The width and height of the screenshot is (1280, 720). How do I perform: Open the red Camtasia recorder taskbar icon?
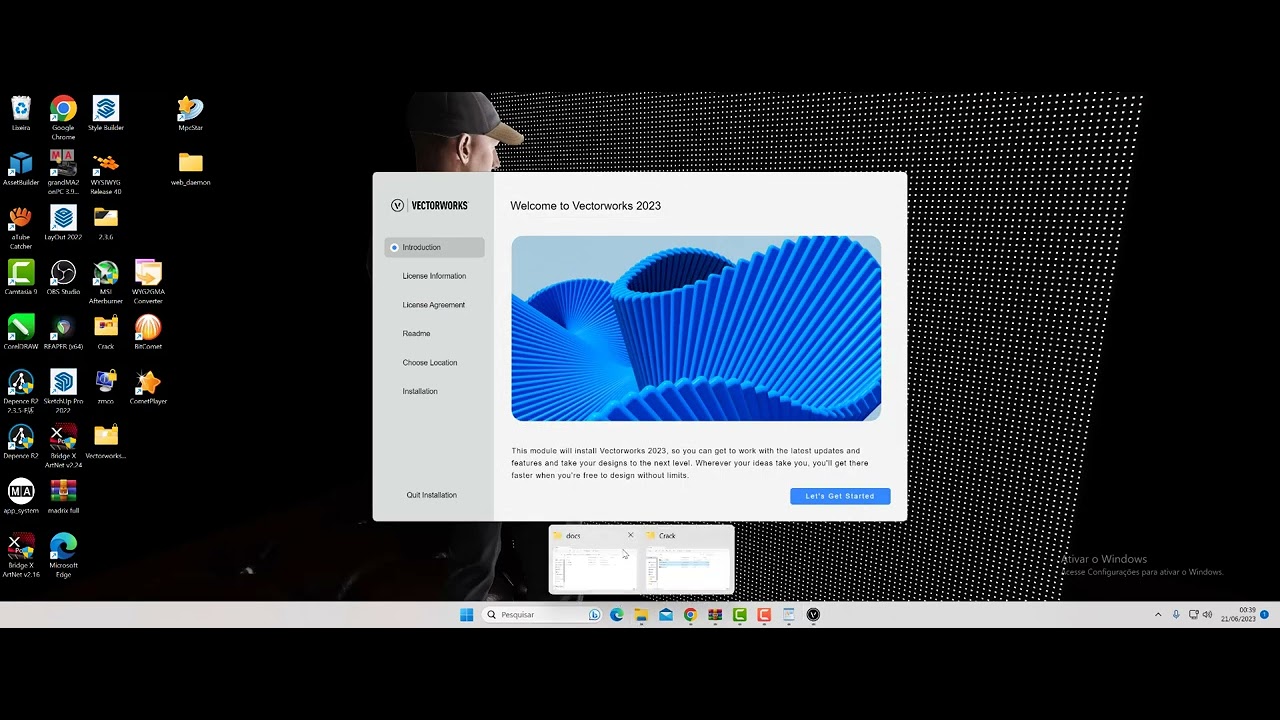(x=764, y=615)
